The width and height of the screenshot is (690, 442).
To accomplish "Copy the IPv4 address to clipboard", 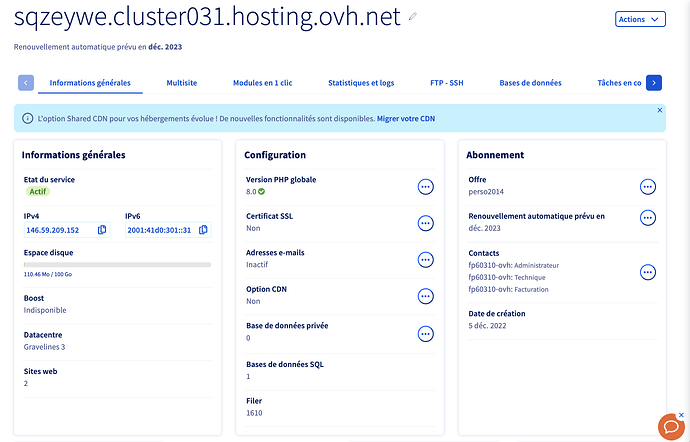I will (102, 230).
